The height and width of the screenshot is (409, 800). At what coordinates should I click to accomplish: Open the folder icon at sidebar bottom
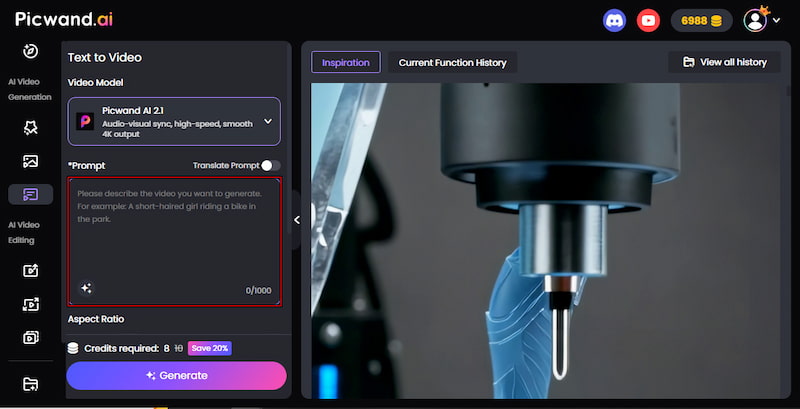point(30,384)
